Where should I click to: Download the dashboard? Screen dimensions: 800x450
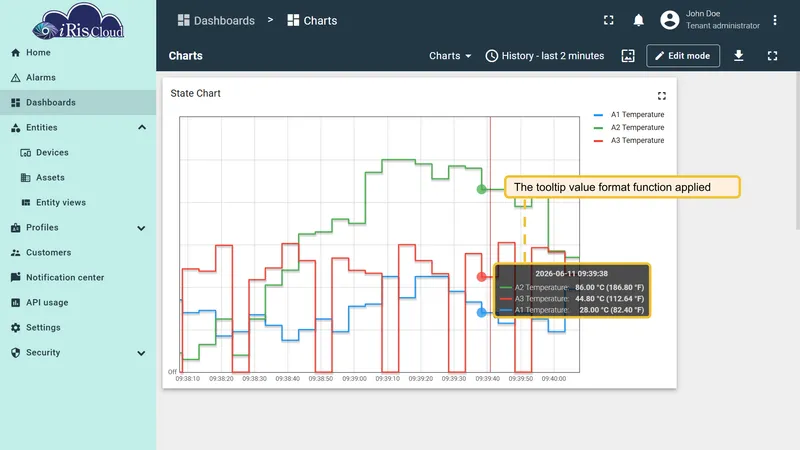pyautogui.click(x=738, y=56)
